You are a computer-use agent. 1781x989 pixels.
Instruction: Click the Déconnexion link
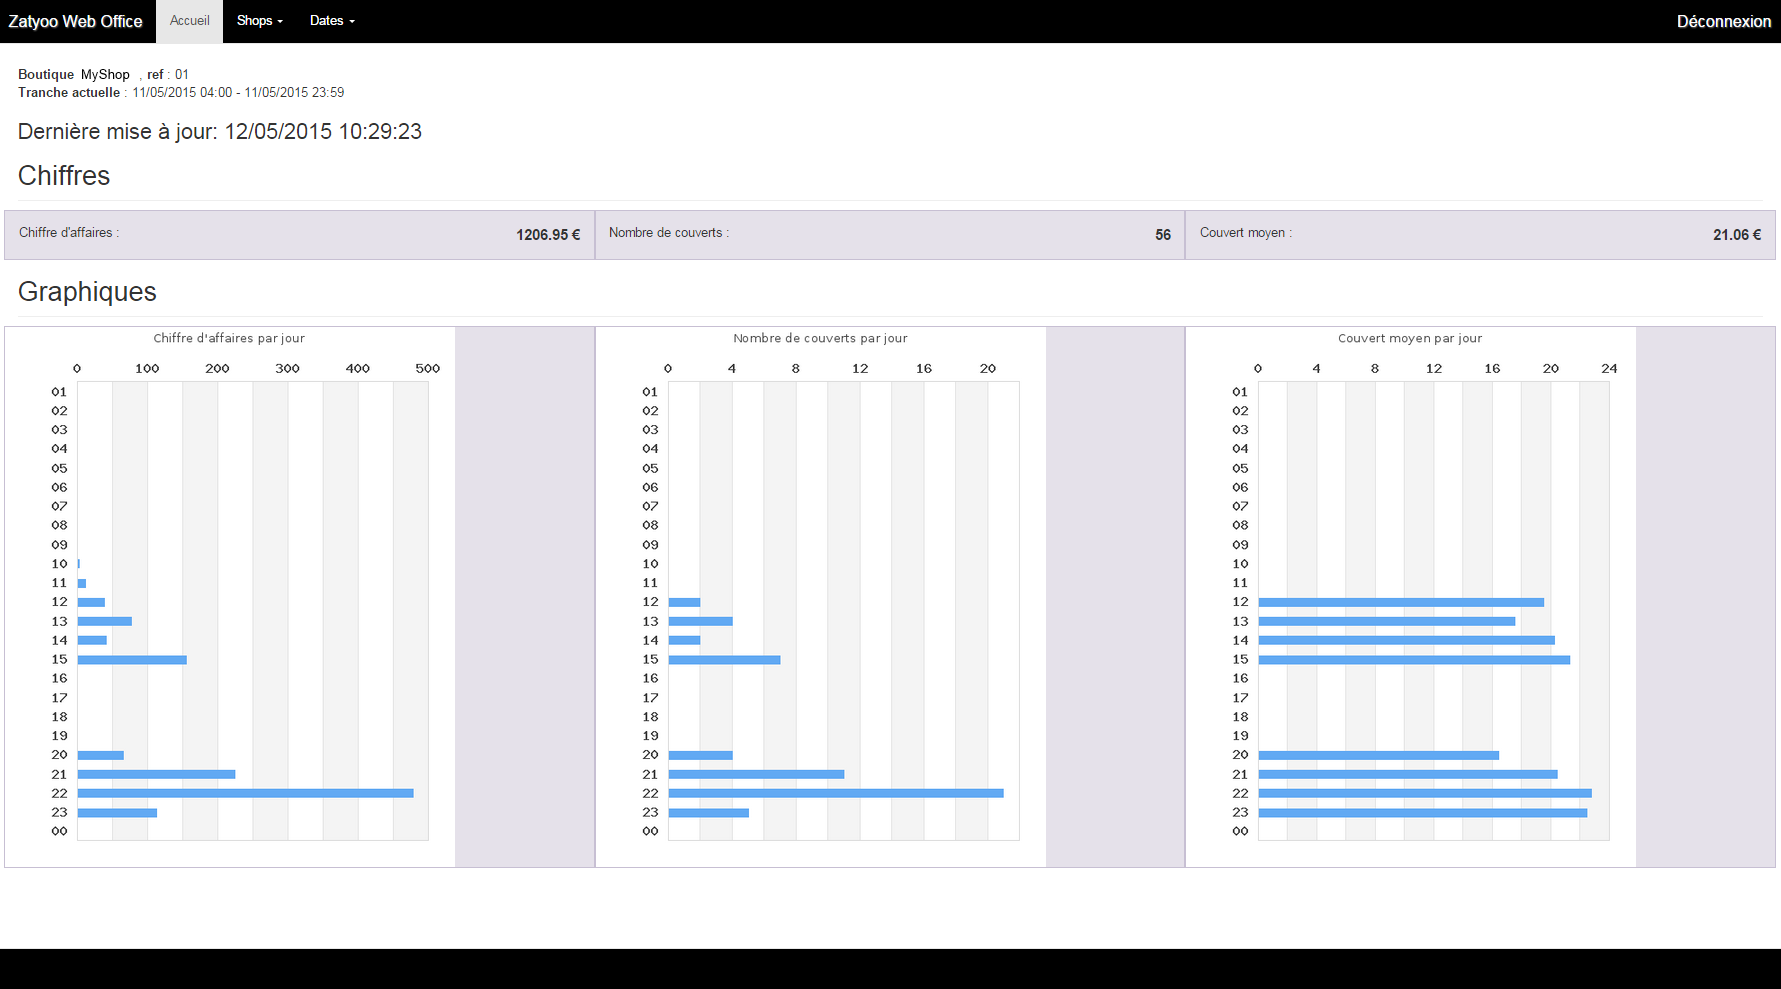click(x=1723, y=22)
